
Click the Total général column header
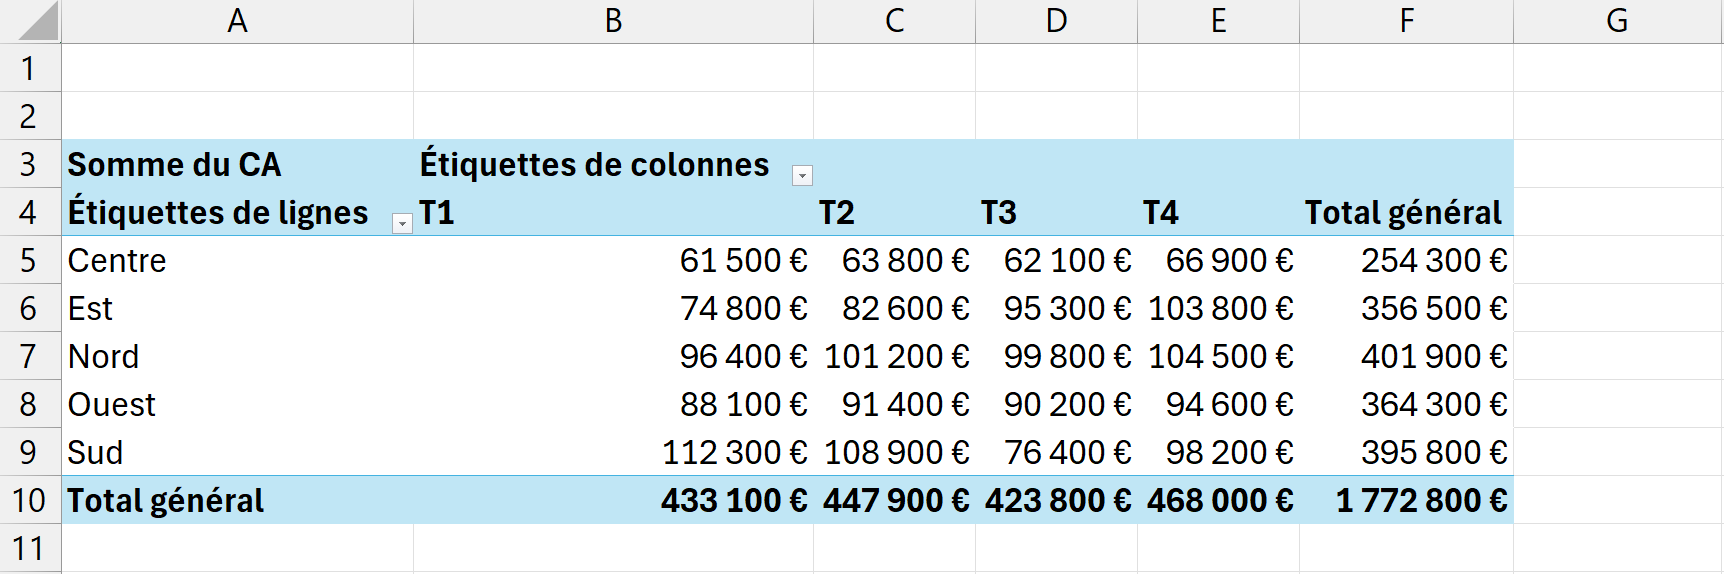(x=1404, y=212)
